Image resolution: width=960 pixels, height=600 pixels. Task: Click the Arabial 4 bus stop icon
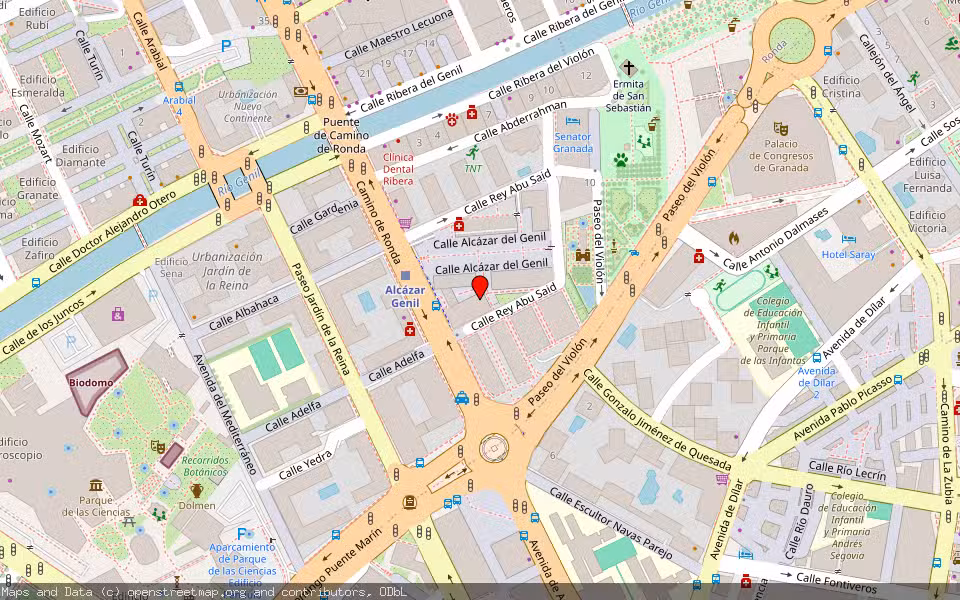(179, 88)
